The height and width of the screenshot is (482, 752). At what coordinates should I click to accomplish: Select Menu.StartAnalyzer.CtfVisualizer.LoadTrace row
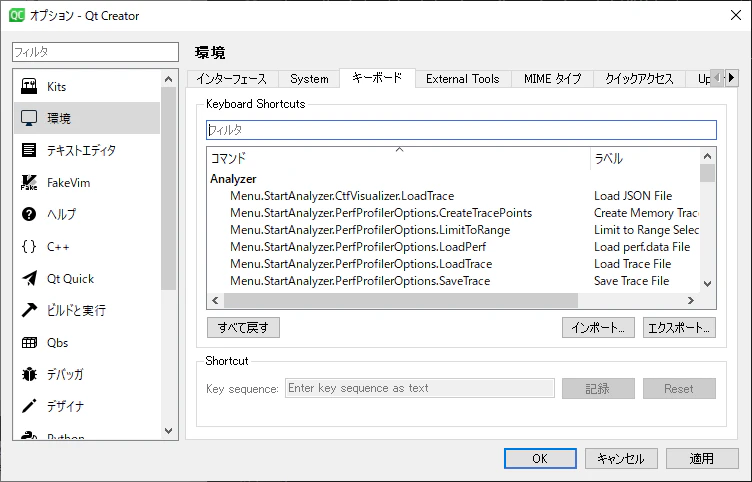[453, 196]
